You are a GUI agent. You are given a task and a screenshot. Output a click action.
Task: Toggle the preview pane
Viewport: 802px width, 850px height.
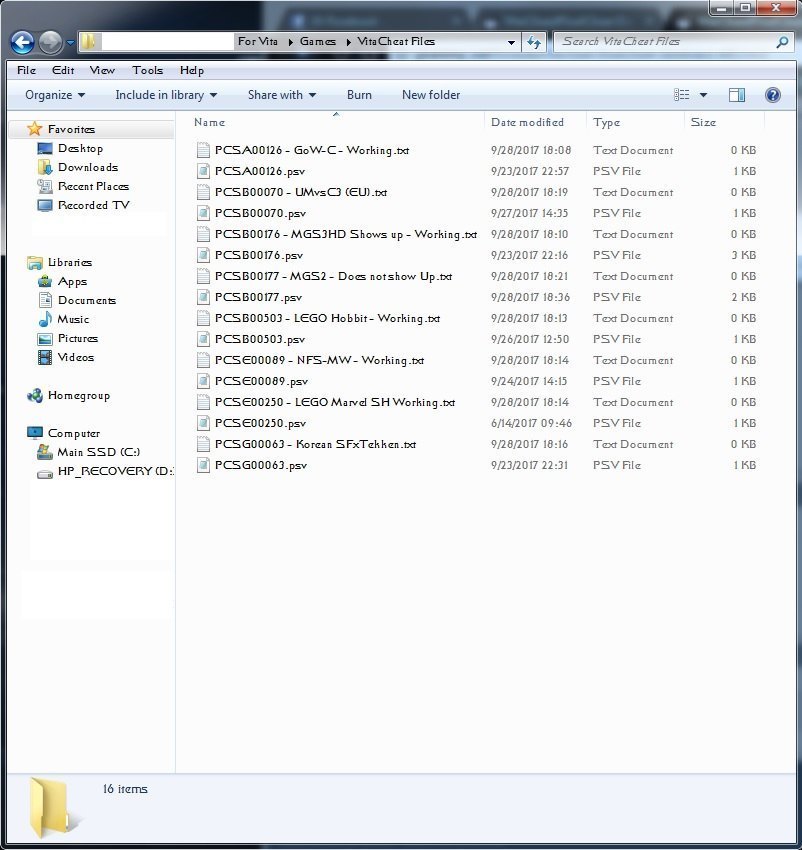tap(736, 95)
